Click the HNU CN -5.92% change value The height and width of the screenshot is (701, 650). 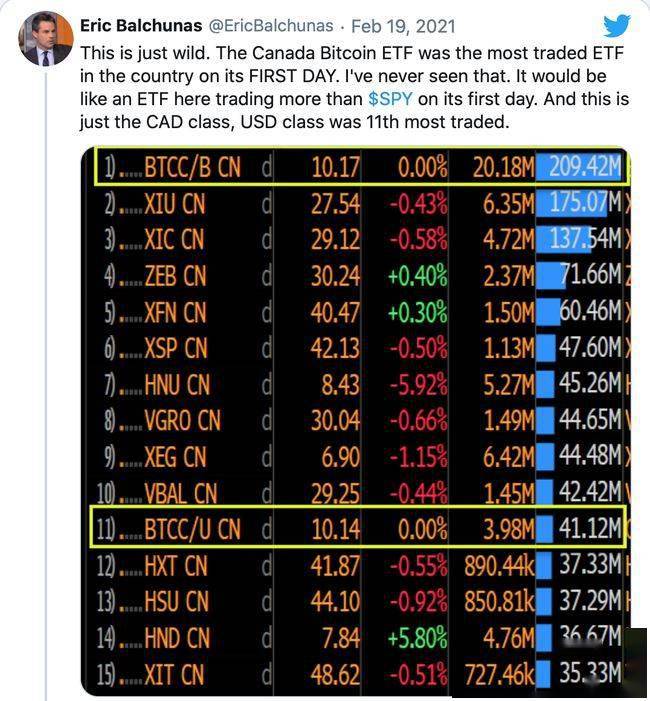pos(418,384)
